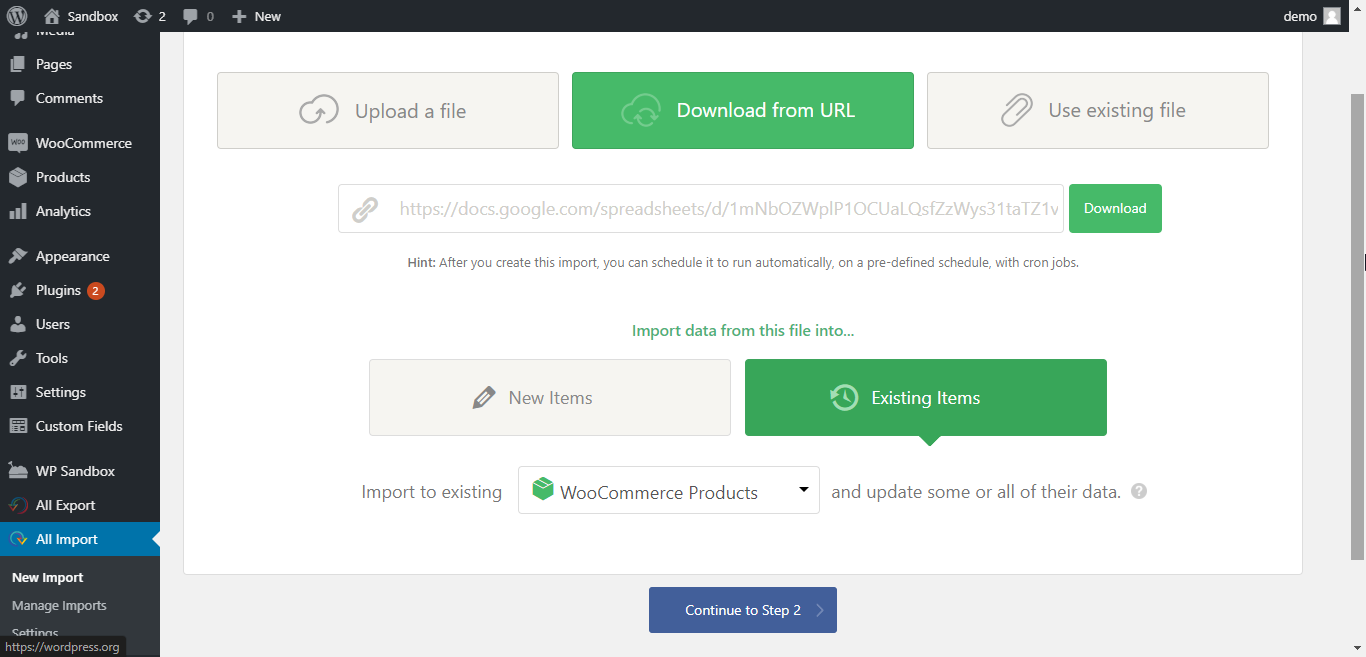Click the Custom Fields icon
Viewport: 1366px width, 657px height.
coord(18,426)
